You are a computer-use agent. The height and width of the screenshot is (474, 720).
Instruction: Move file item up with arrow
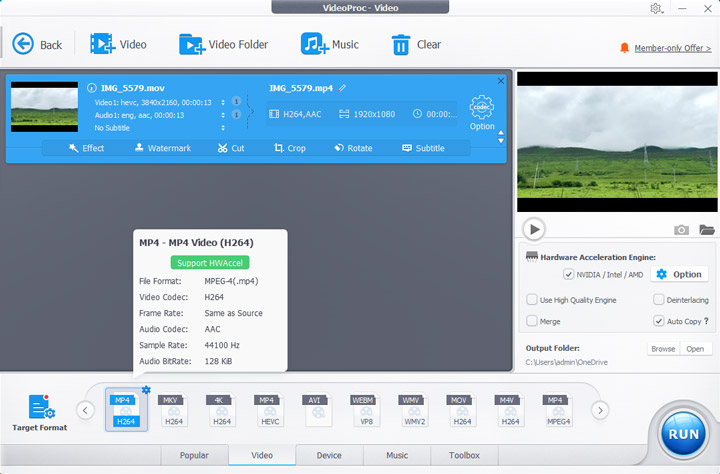(x=501, y=133)
